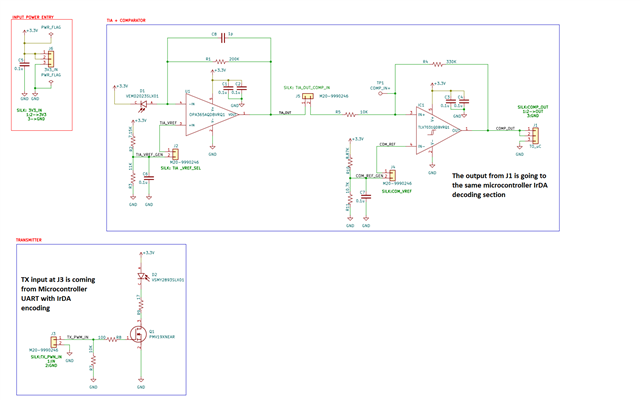Click the D2 infrared LED symbol
Viewport: 640px width, 400px height.
click(x=141, y=276)
